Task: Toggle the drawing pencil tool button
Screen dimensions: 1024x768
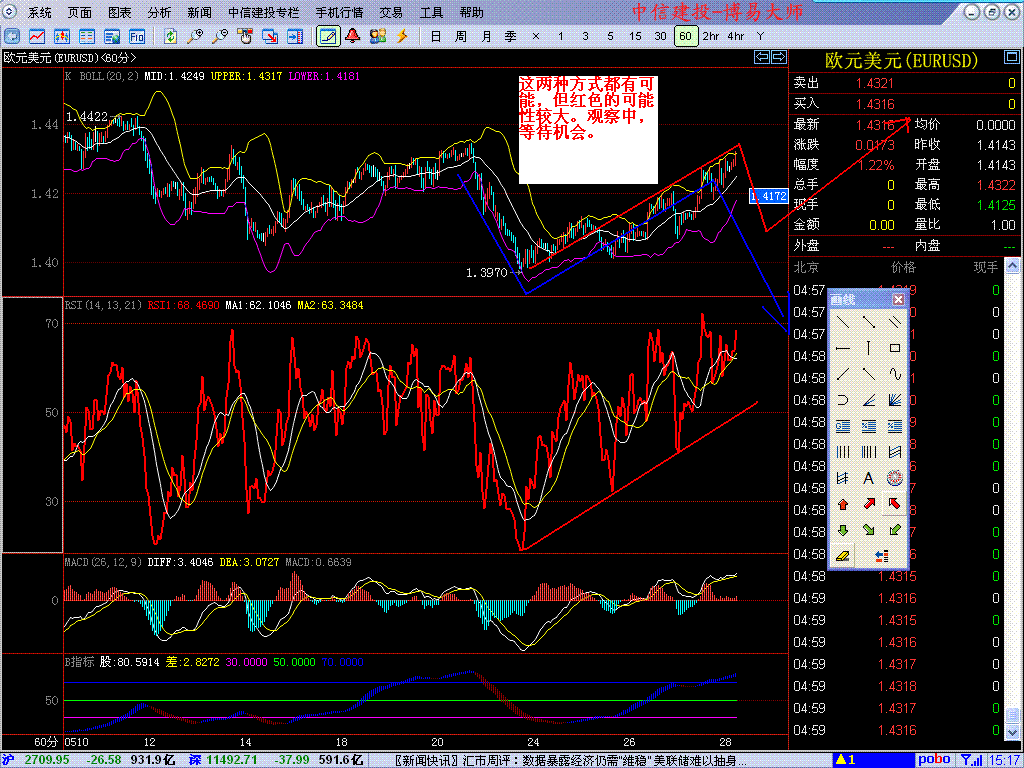Action: click(x=328, y=36)
